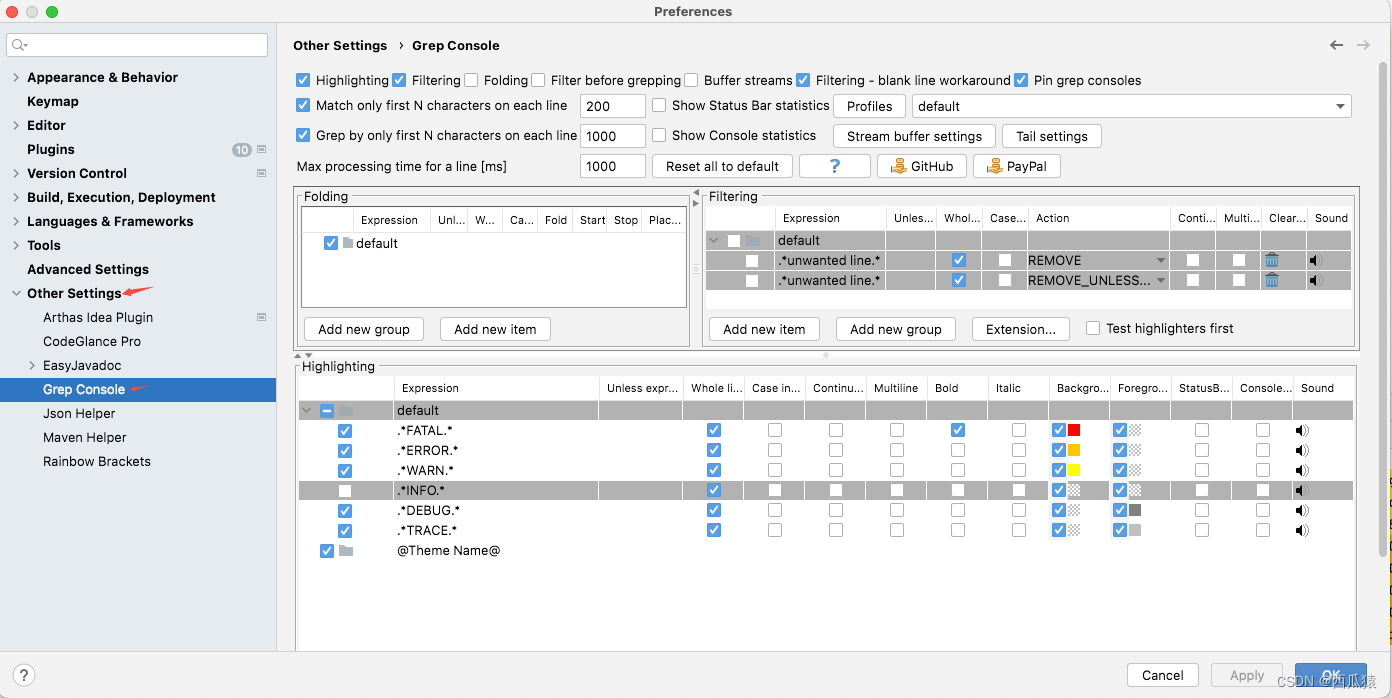
Task: Enable Show Console statistics
Action: 659,135
